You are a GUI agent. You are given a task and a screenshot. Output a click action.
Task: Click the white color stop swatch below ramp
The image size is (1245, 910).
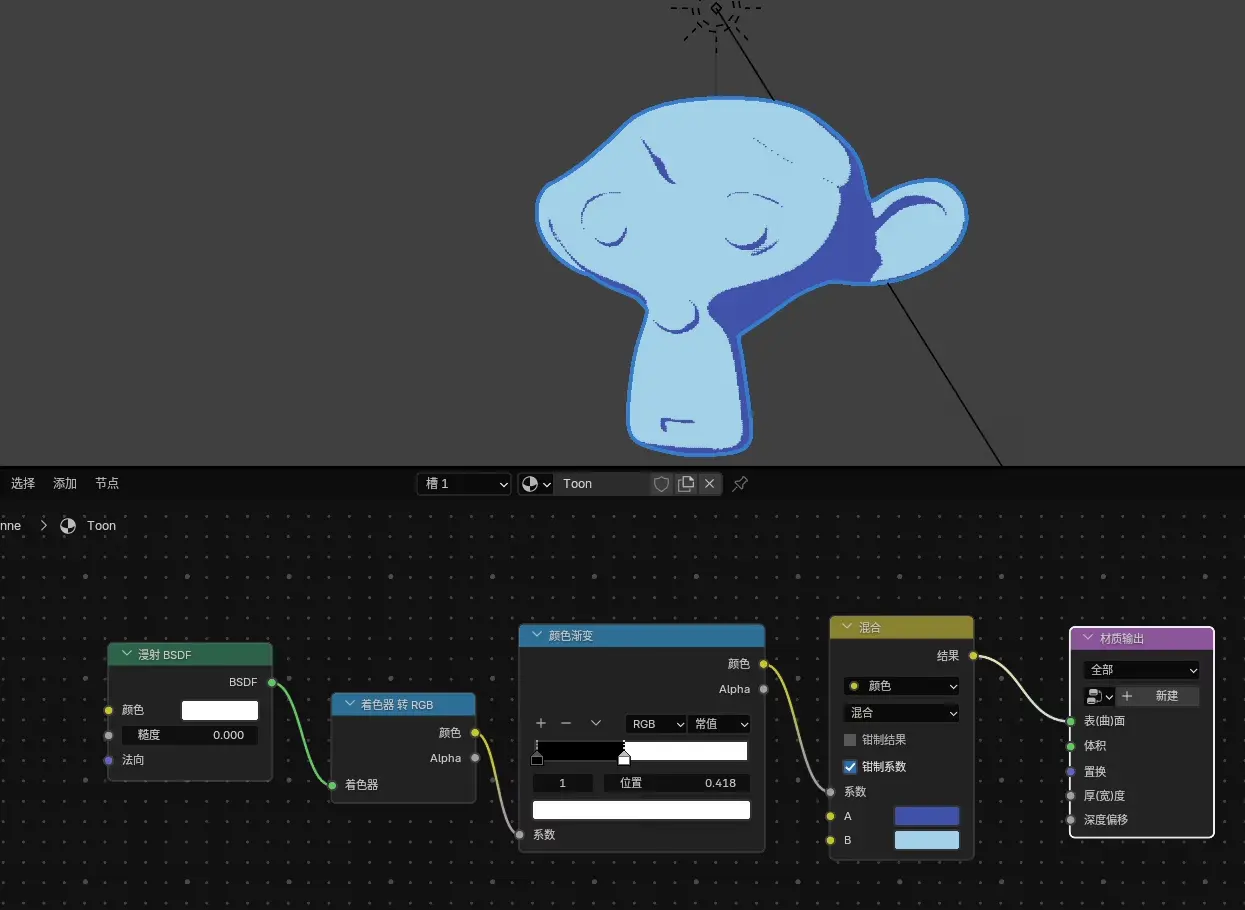coord(641,810)
